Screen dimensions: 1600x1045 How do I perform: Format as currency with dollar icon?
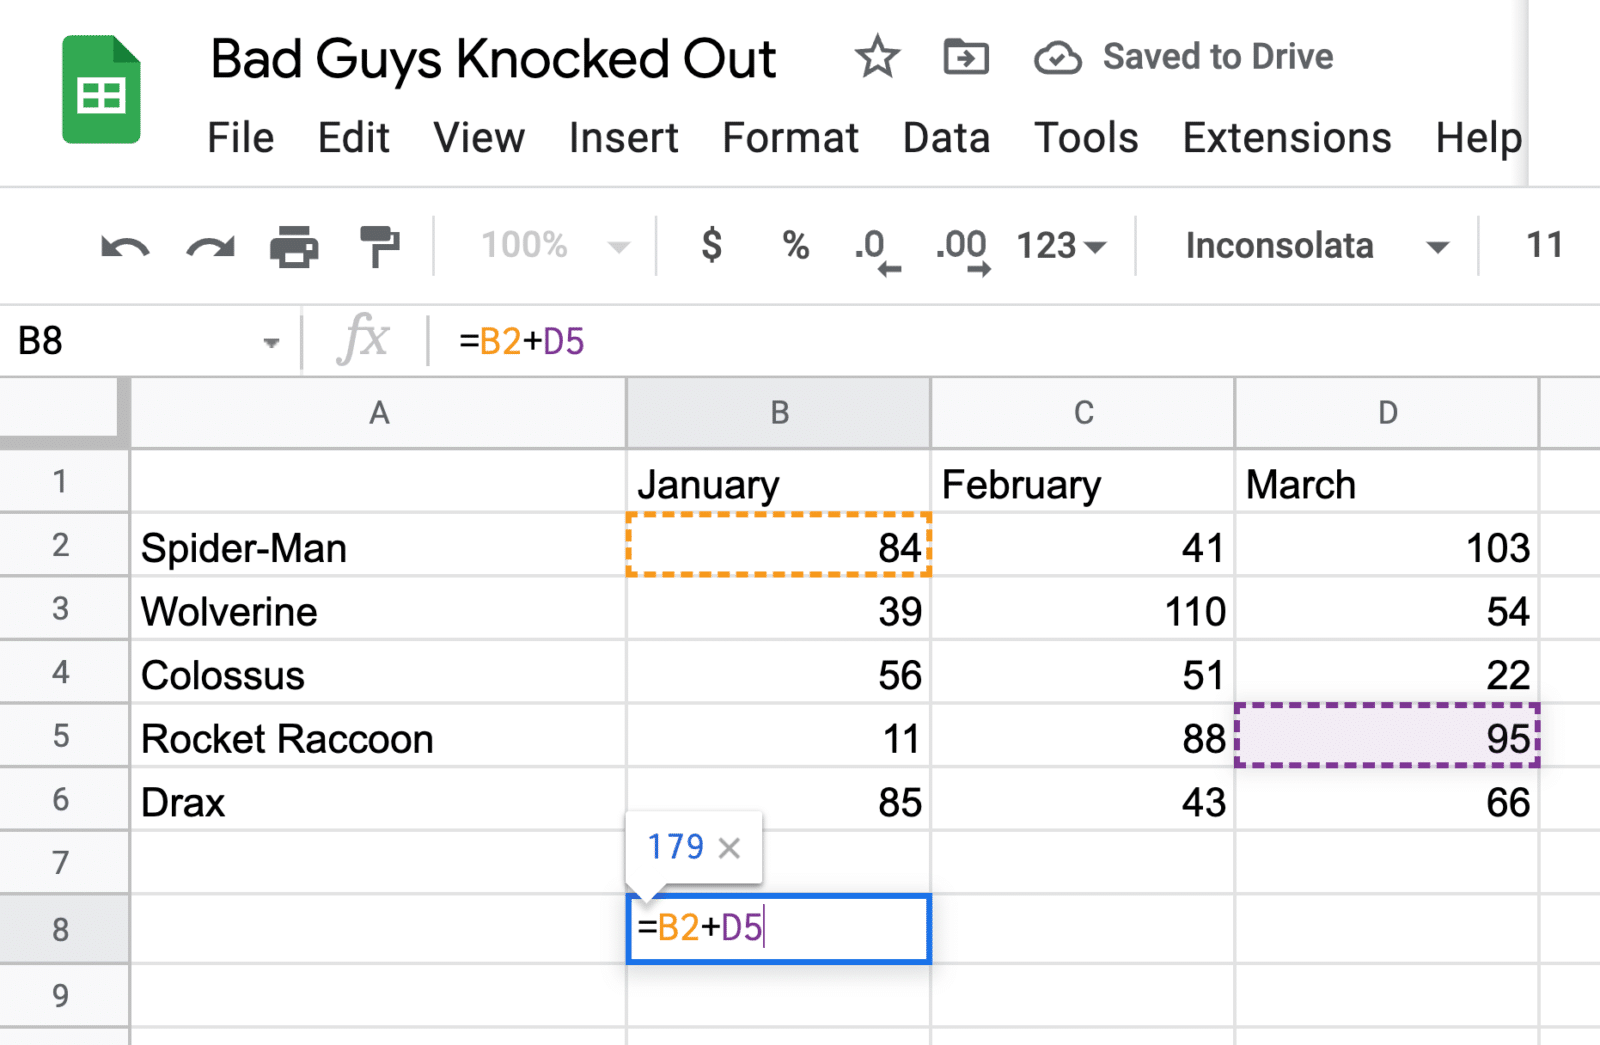(711, 245)
